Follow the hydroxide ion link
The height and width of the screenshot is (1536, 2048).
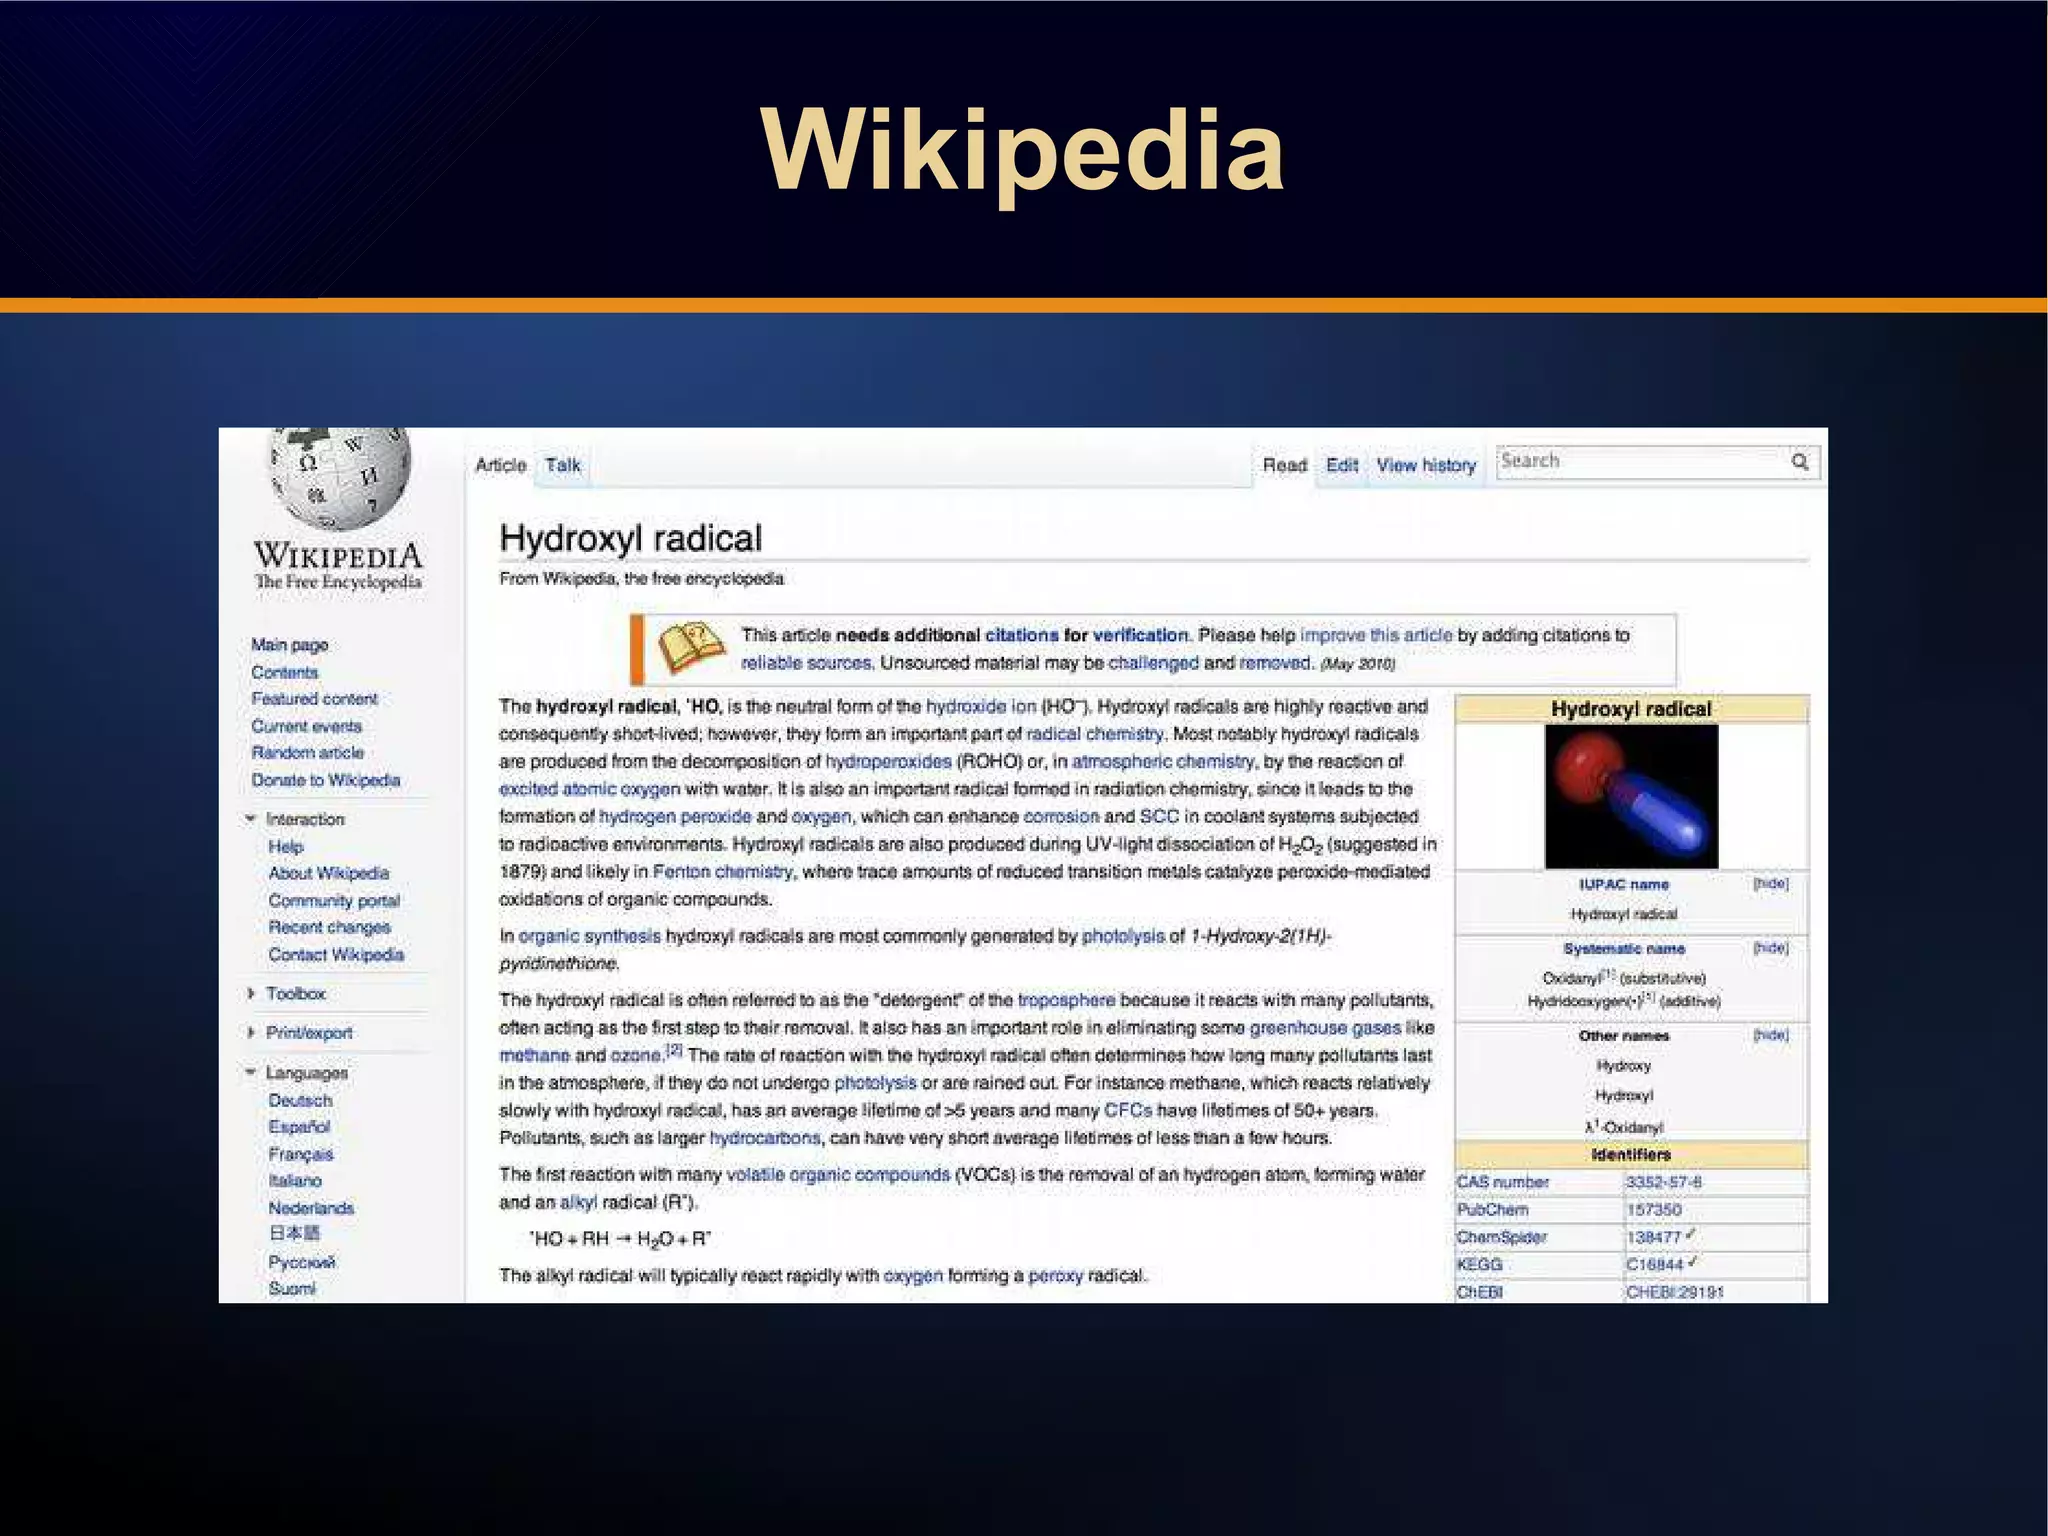pos(981,707)
